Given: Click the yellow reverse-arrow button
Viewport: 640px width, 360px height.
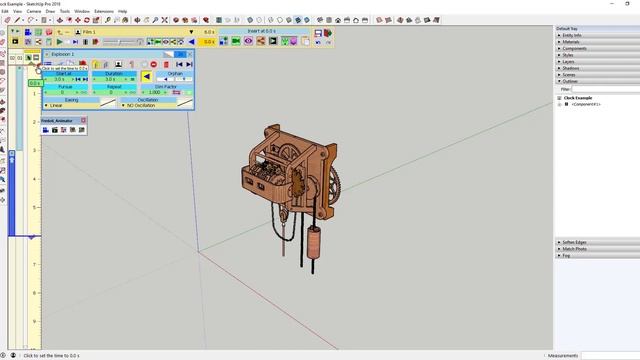Looking at the screenshot, I should click(x=147, y=76).
